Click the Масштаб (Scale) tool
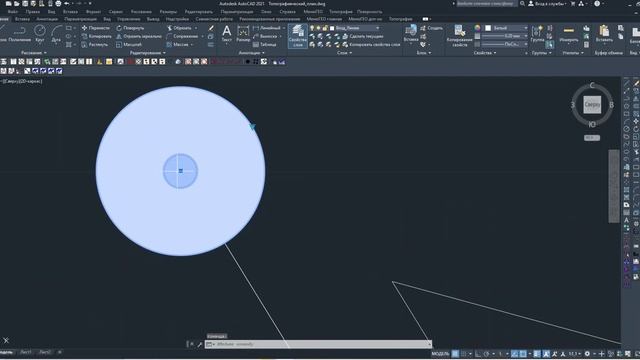Screen dimensions: 640x360 coord(129,44)
